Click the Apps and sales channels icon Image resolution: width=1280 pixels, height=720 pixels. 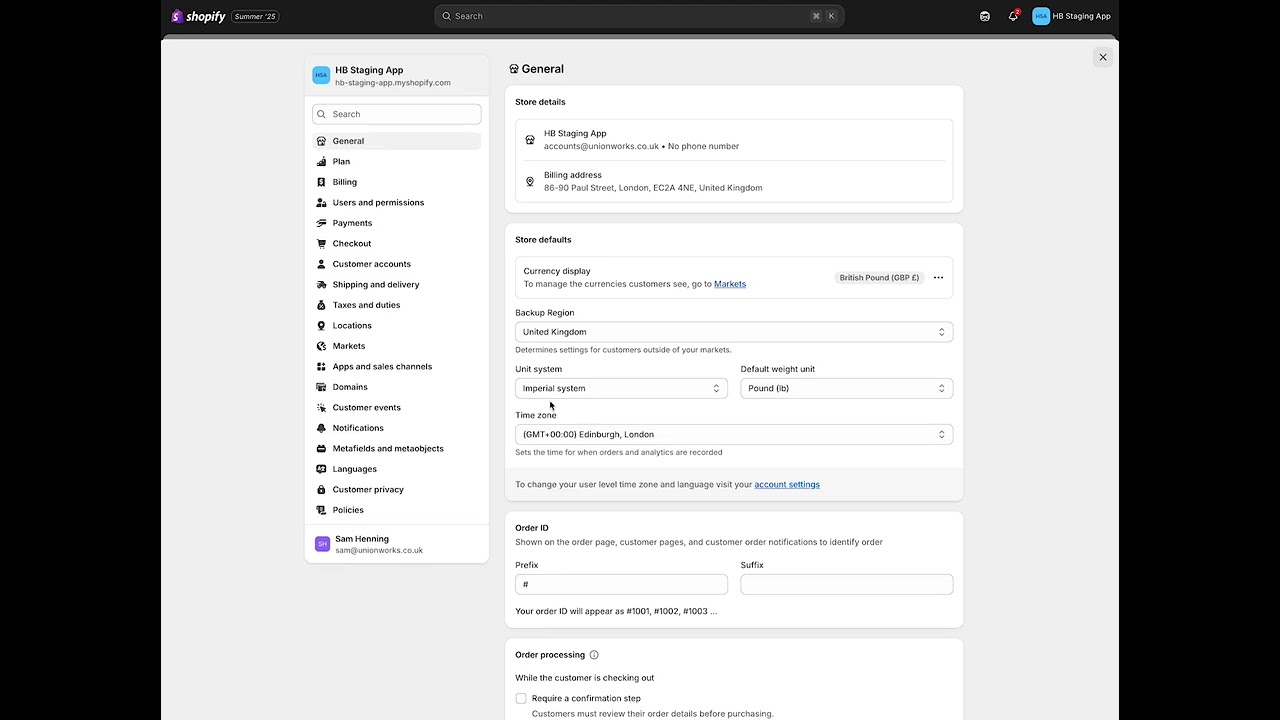pyautogui.click(x=322, y=367)
